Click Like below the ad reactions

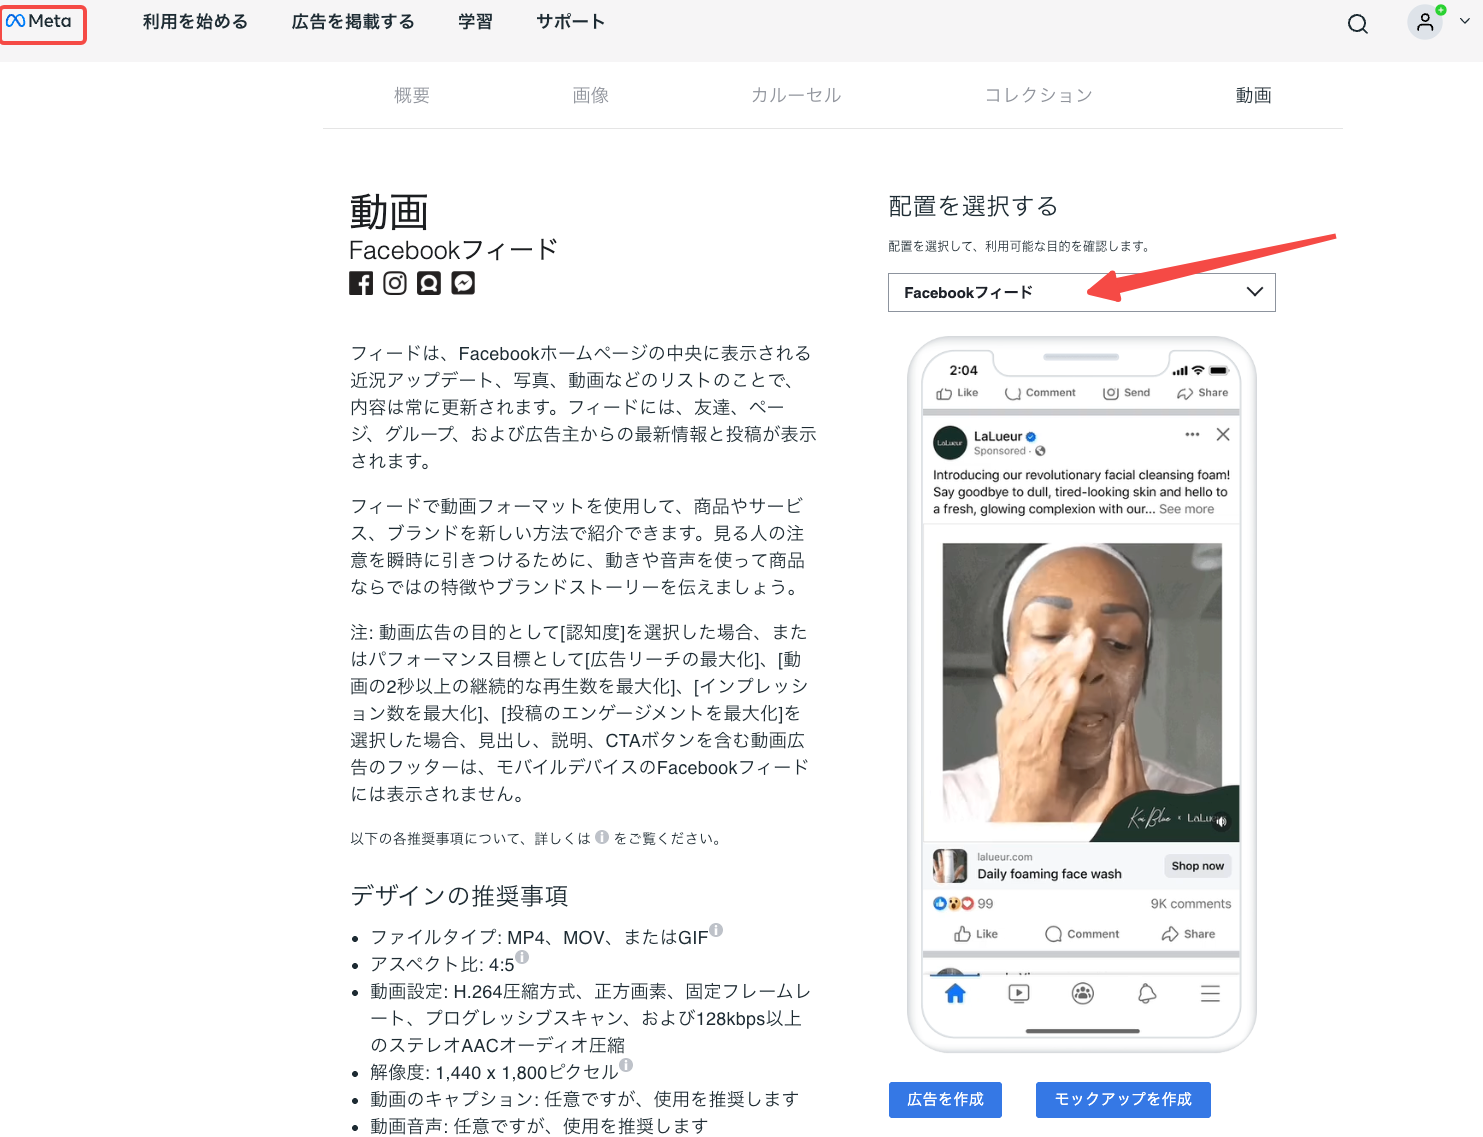point(975,934)
